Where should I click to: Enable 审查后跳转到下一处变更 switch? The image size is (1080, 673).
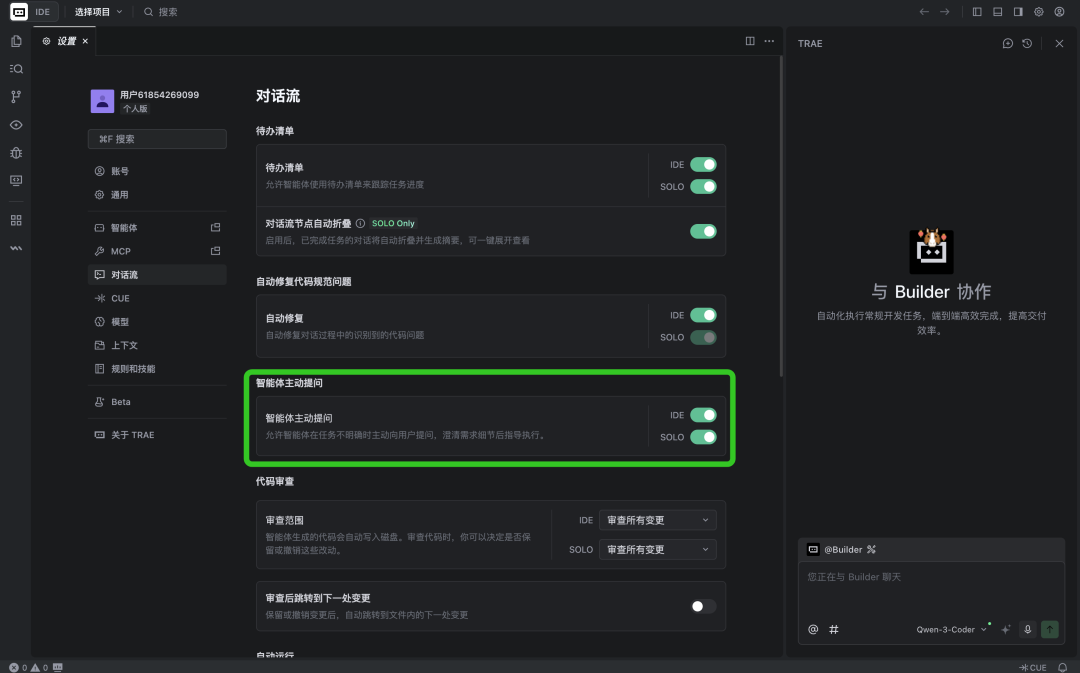(703, 607)
